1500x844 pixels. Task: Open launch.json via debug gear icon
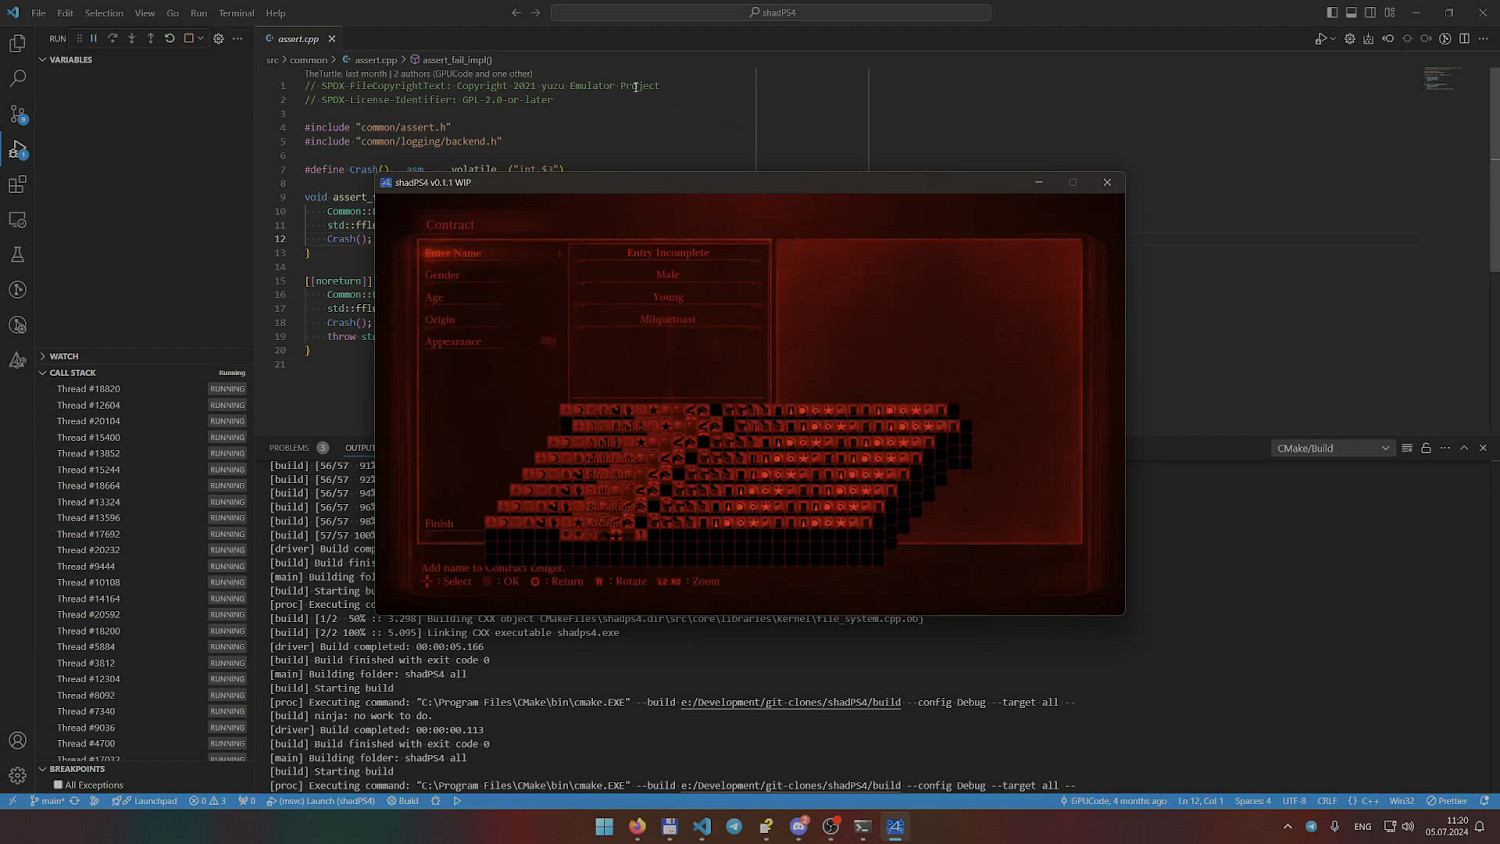pos(218,39)
